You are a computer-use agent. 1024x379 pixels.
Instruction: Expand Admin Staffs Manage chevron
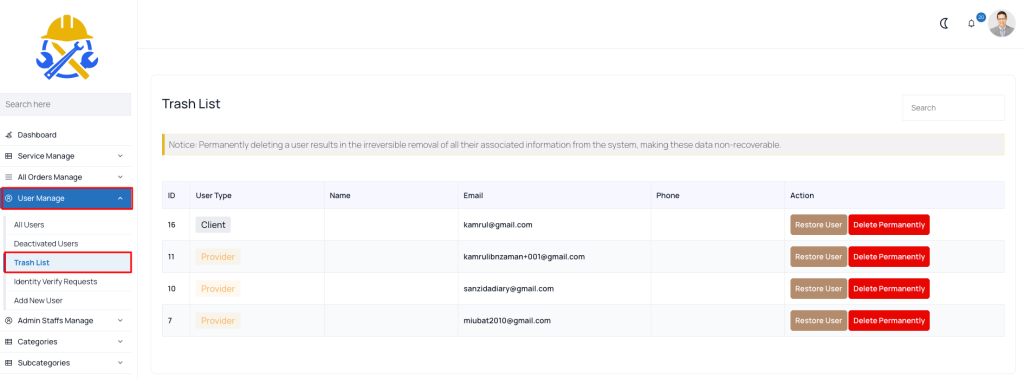point(120,321)
